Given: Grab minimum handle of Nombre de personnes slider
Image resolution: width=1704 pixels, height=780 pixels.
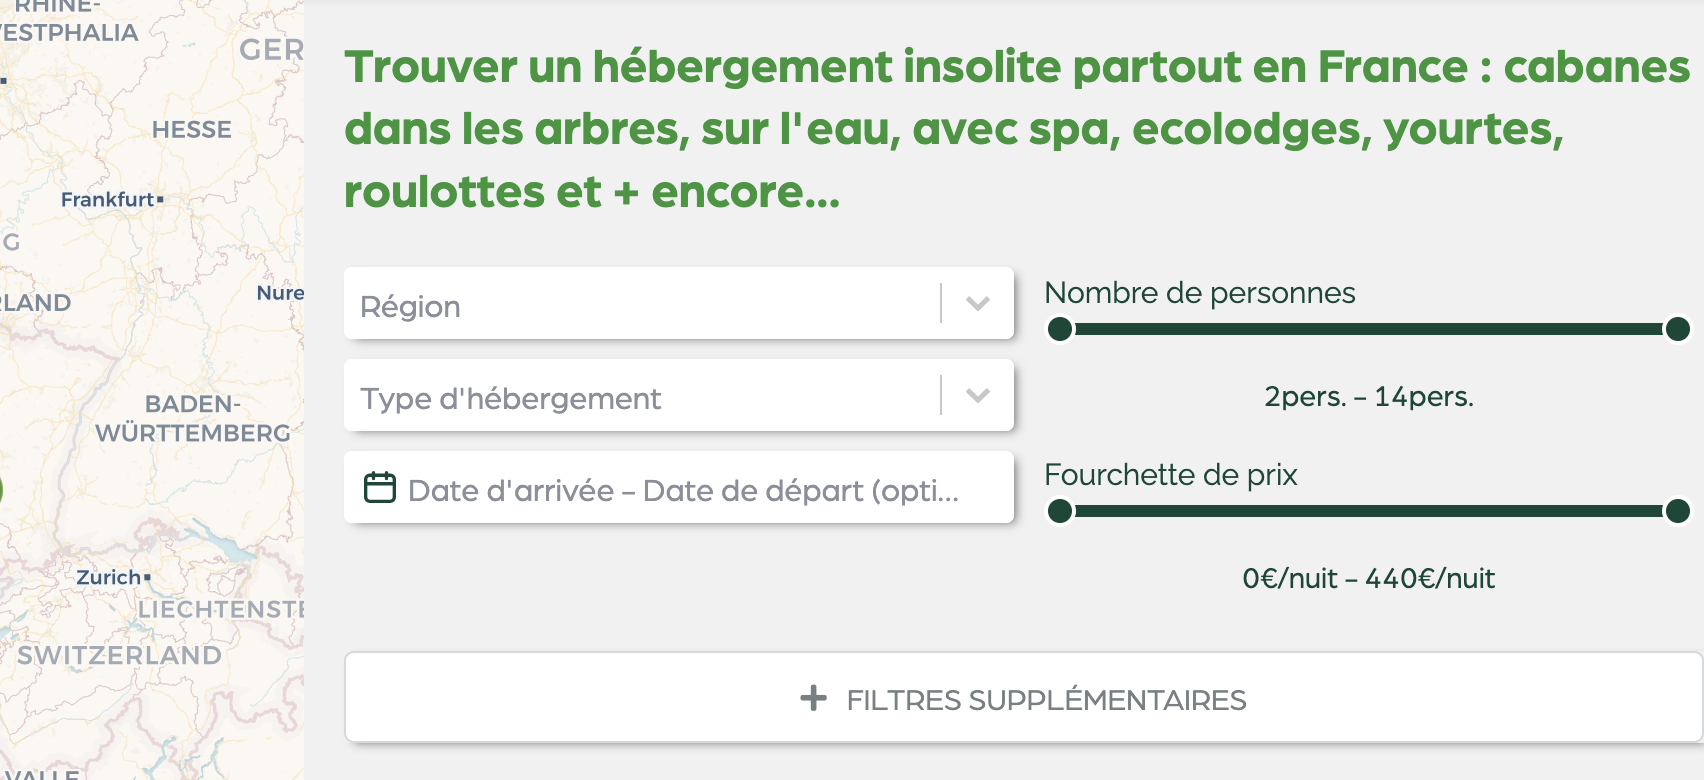Looking at the screenshot, I should pos(1060,329).
